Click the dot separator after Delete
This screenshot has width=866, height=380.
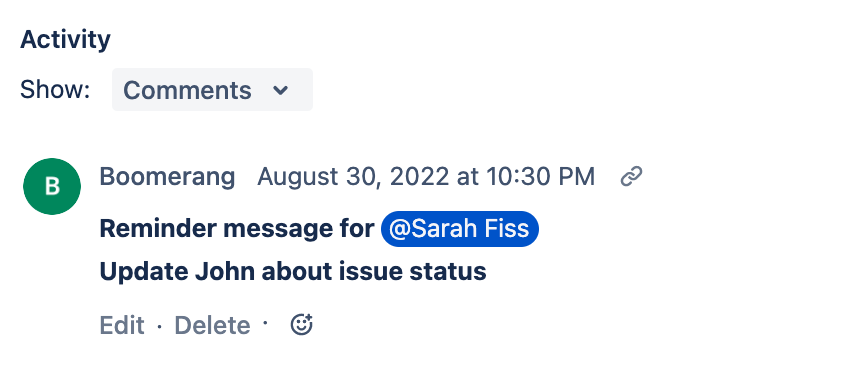click(265, 321)
